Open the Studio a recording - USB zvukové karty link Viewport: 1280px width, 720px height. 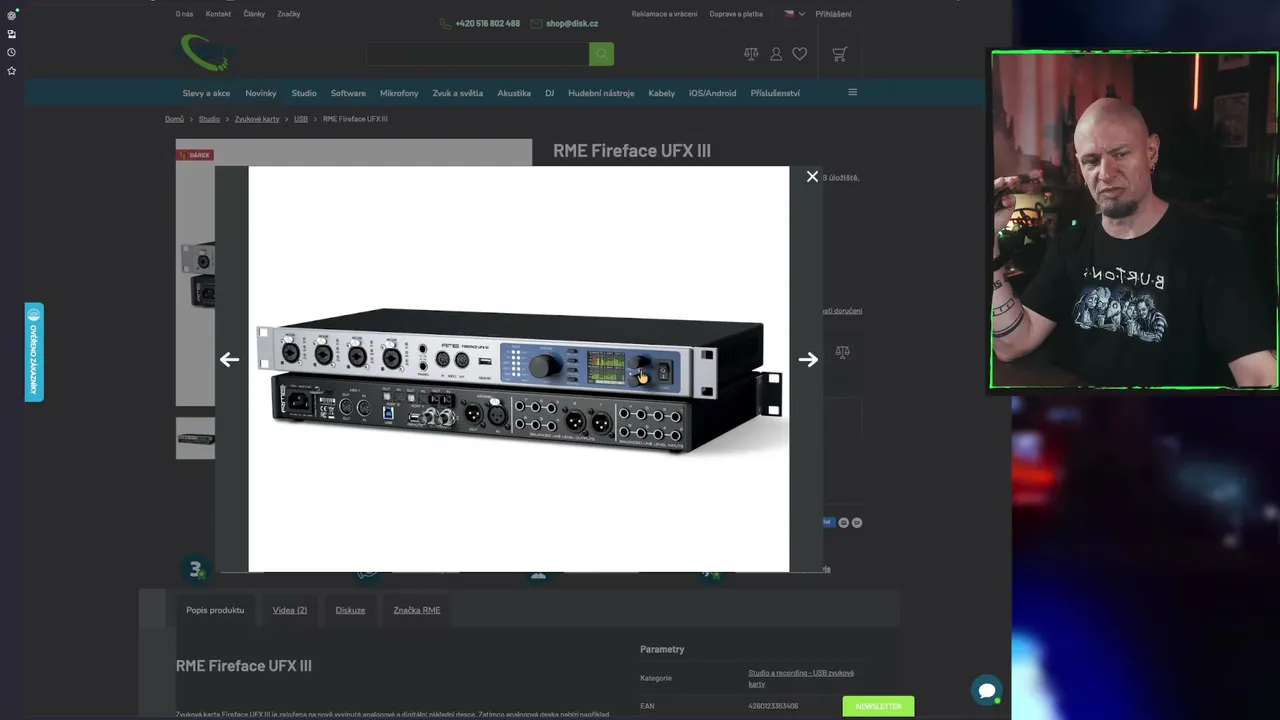click(801, 678)
